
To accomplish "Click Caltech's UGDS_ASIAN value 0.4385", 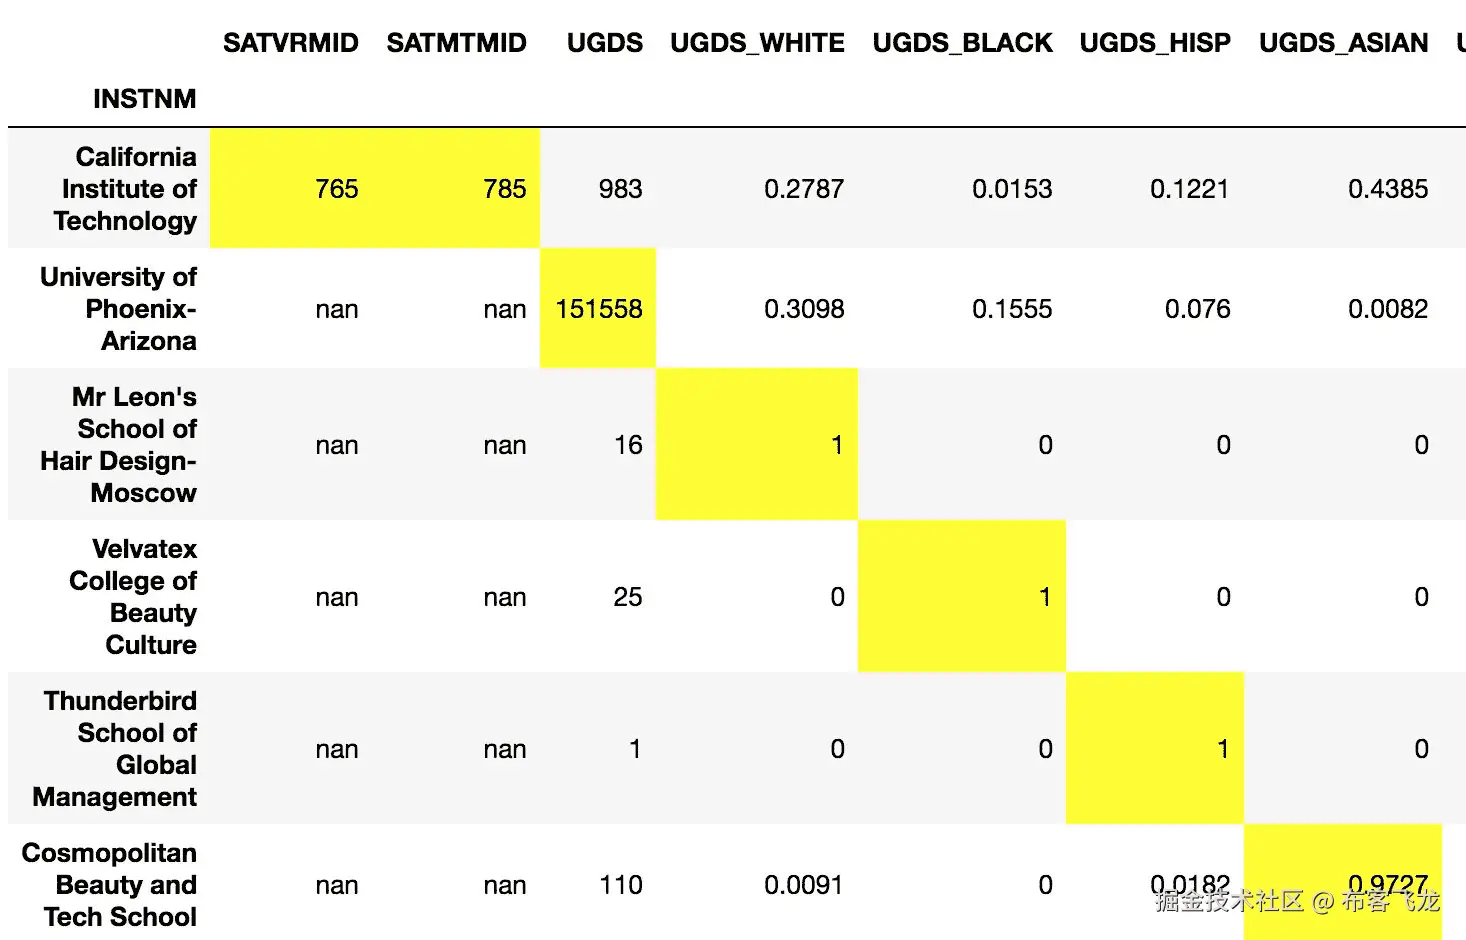I will pyautogui.click(x=1387, y=189).
